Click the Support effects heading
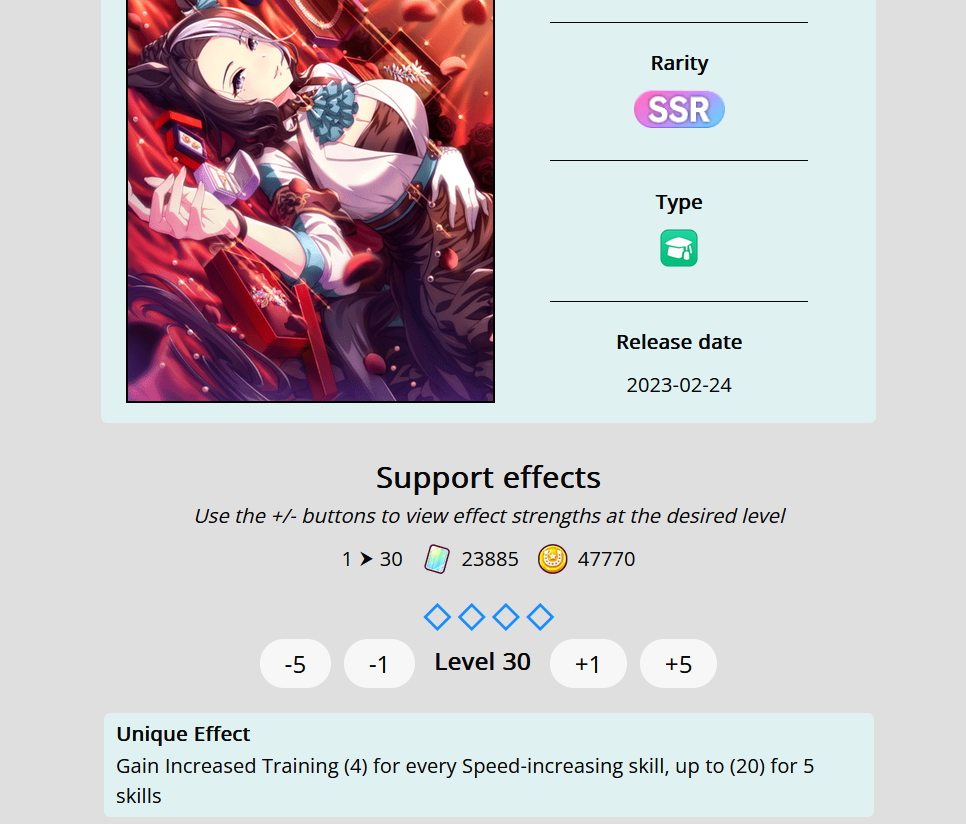The width and height of the screenshot is (966, 824). pyautogui.click(x=489, y=477)
